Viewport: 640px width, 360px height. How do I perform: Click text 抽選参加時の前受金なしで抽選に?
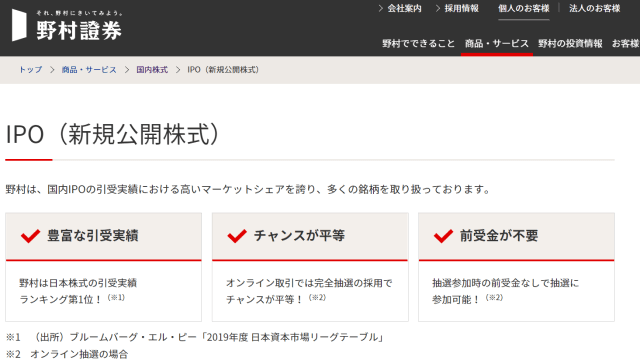(505, 283)
